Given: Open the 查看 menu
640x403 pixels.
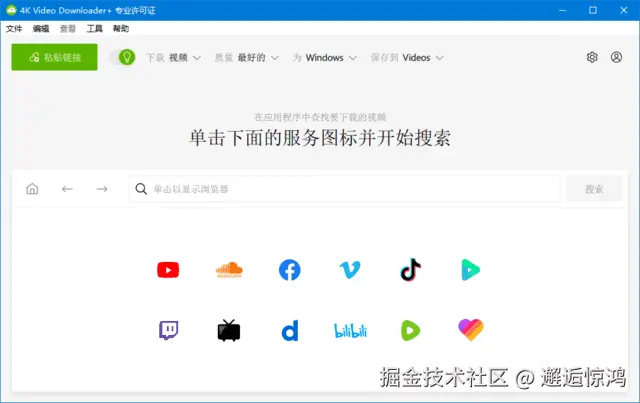Looking at the screenshot, I should pos(68,29).
